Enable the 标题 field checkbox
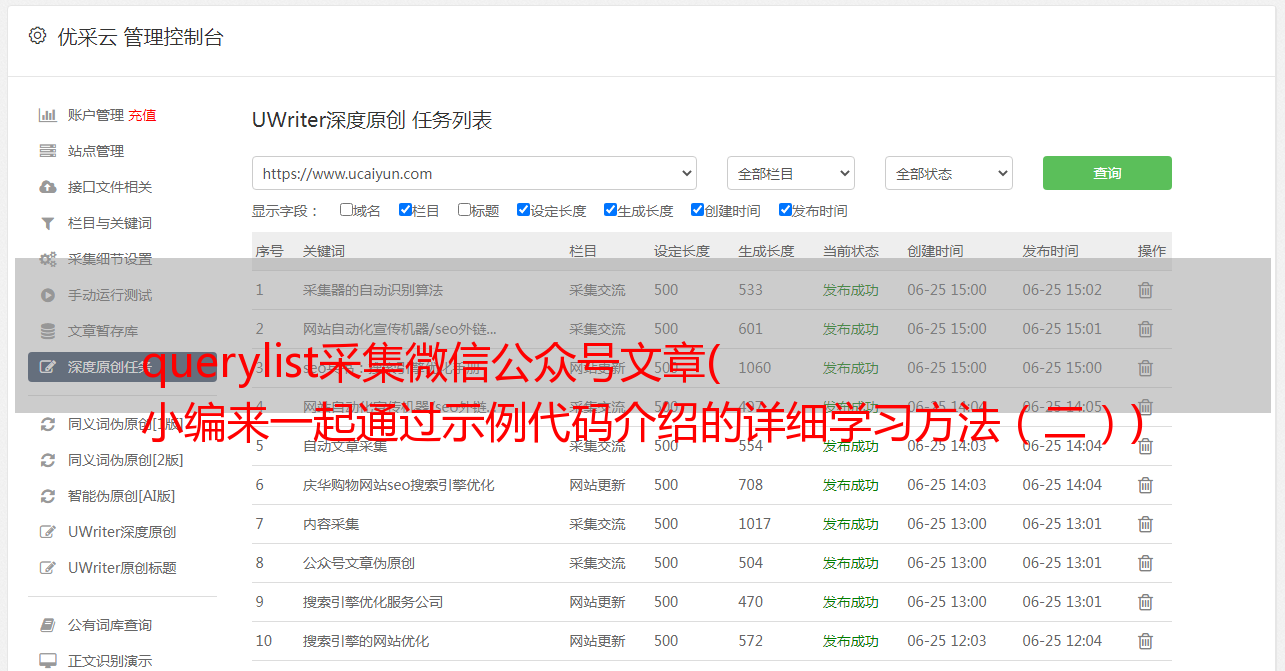1285x671 pixels. click(x=464, y=210)
